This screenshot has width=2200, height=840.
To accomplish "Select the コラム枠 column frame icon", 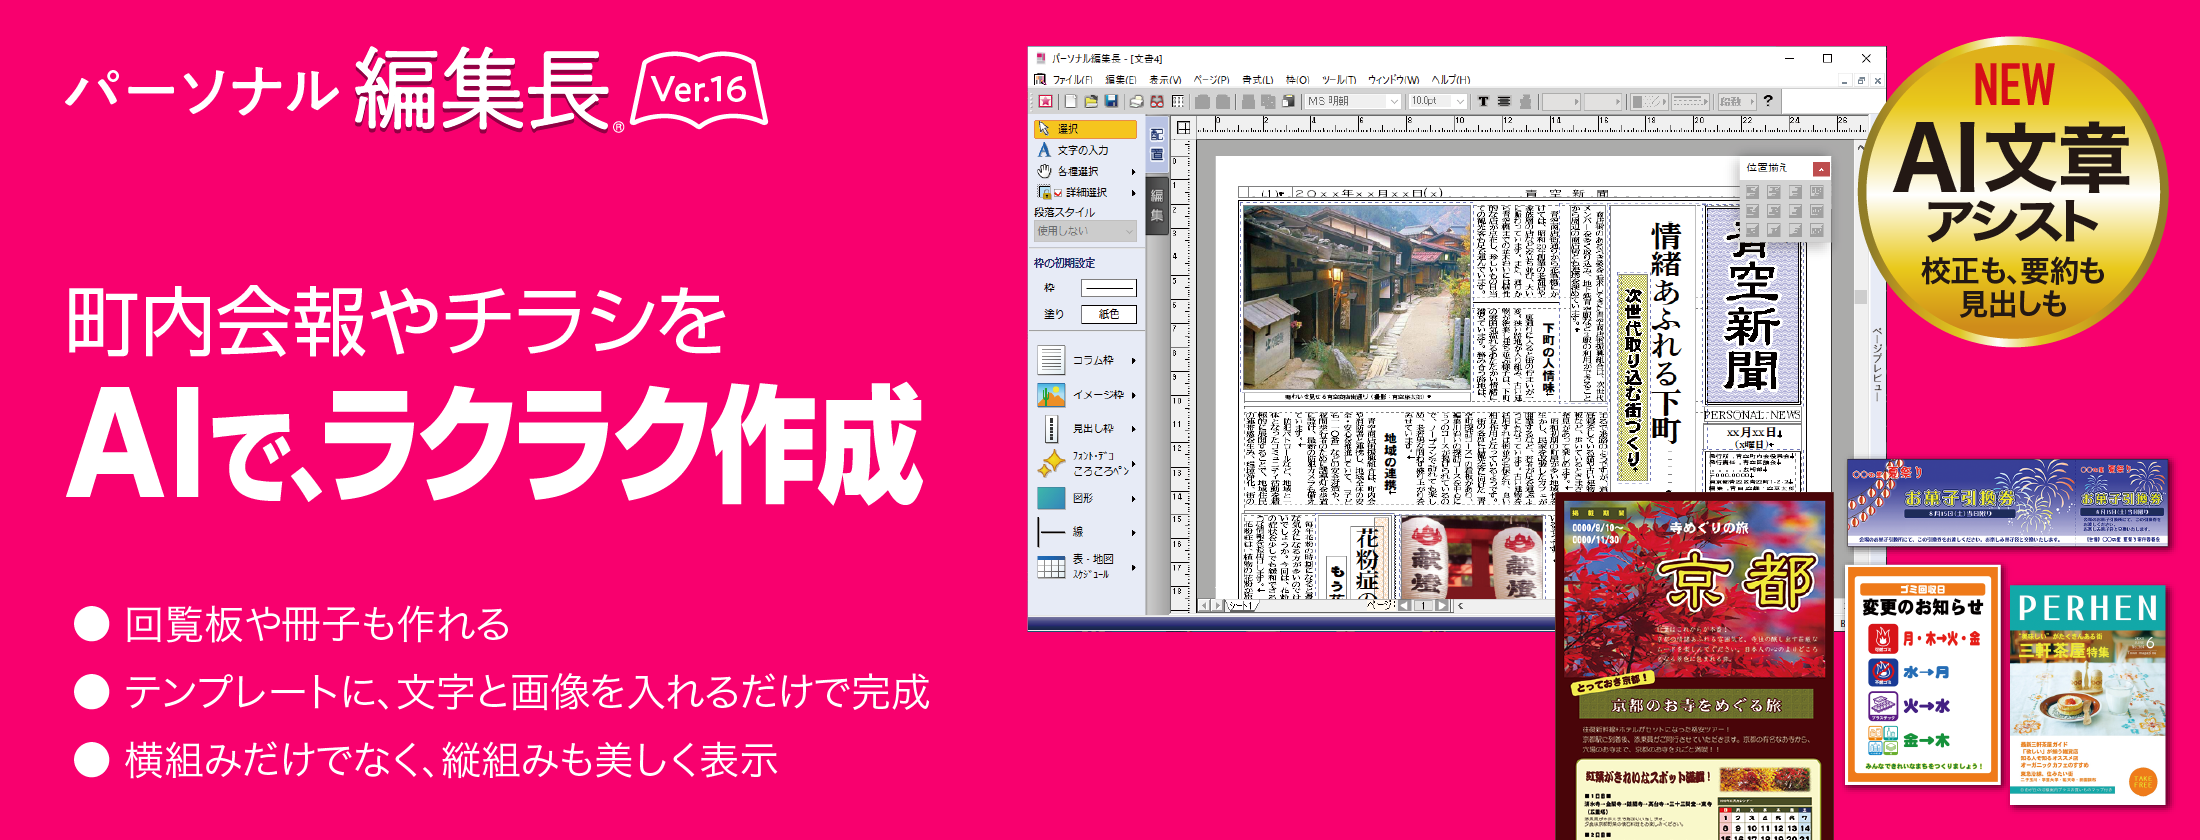I will [1051, 360].
